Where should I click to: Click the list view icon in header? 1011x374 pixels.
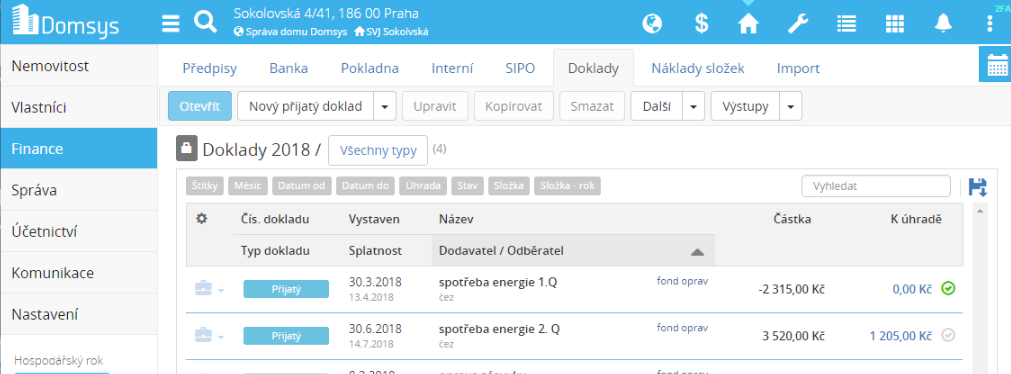point(846,24)
